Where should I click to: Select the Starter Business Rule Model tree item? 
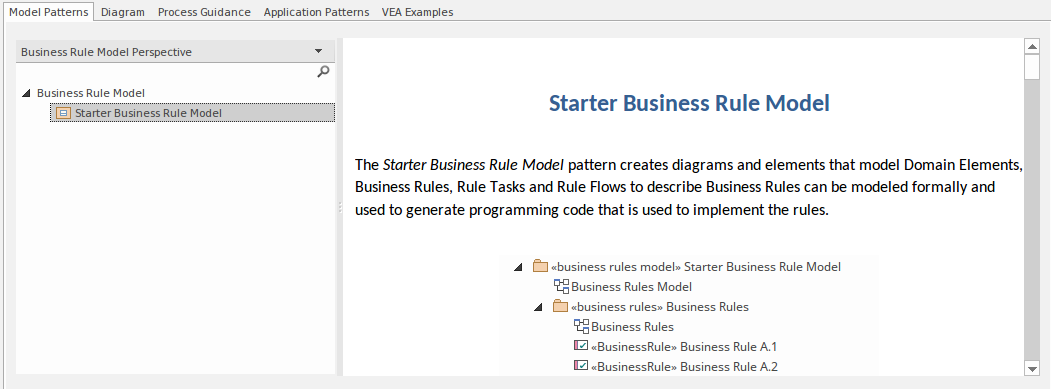(x=192, y=113)
